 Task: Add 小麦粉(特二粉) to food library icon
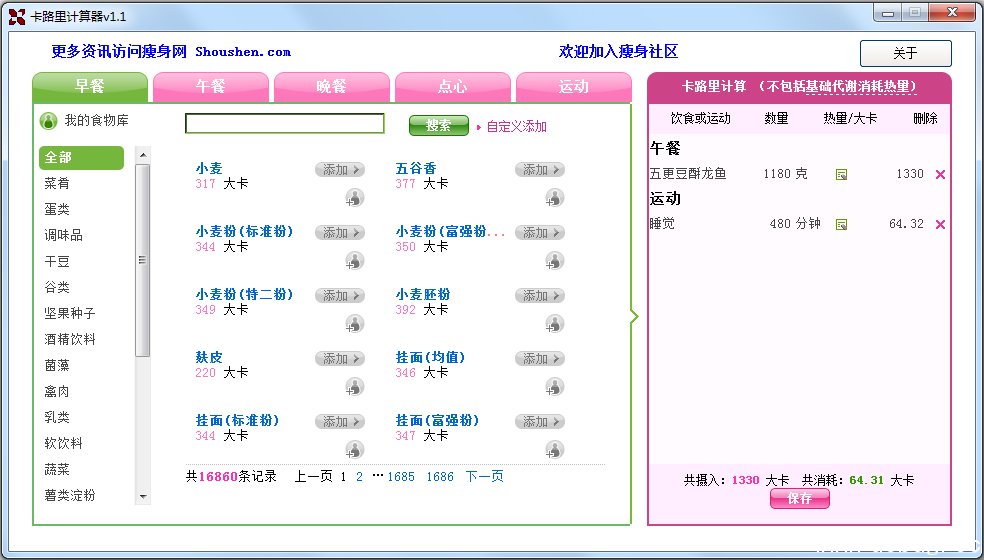coord(355,324)
